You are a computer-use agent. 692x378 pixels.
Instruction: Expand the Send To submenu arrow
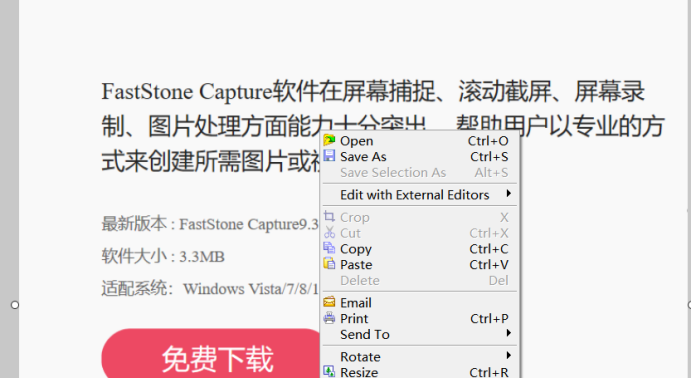(509, 333)
